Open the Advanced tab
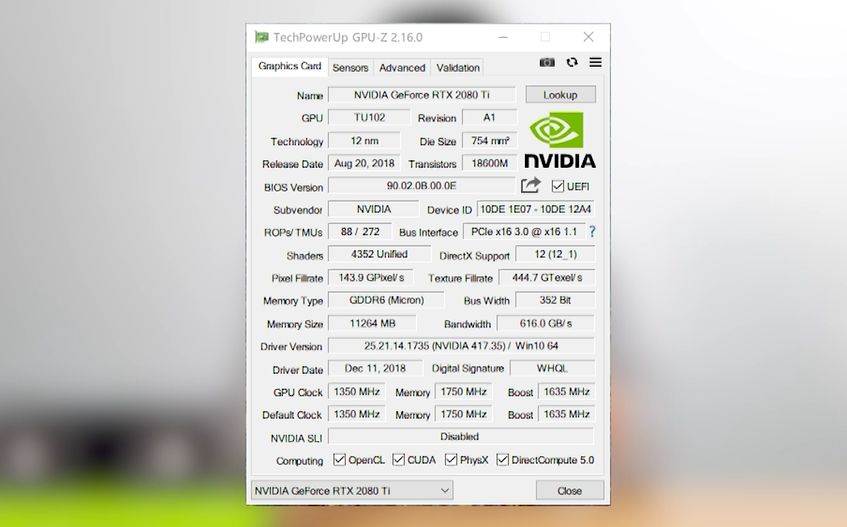The width and height of the screenshot is (847, 527). (x=402, y=68)
